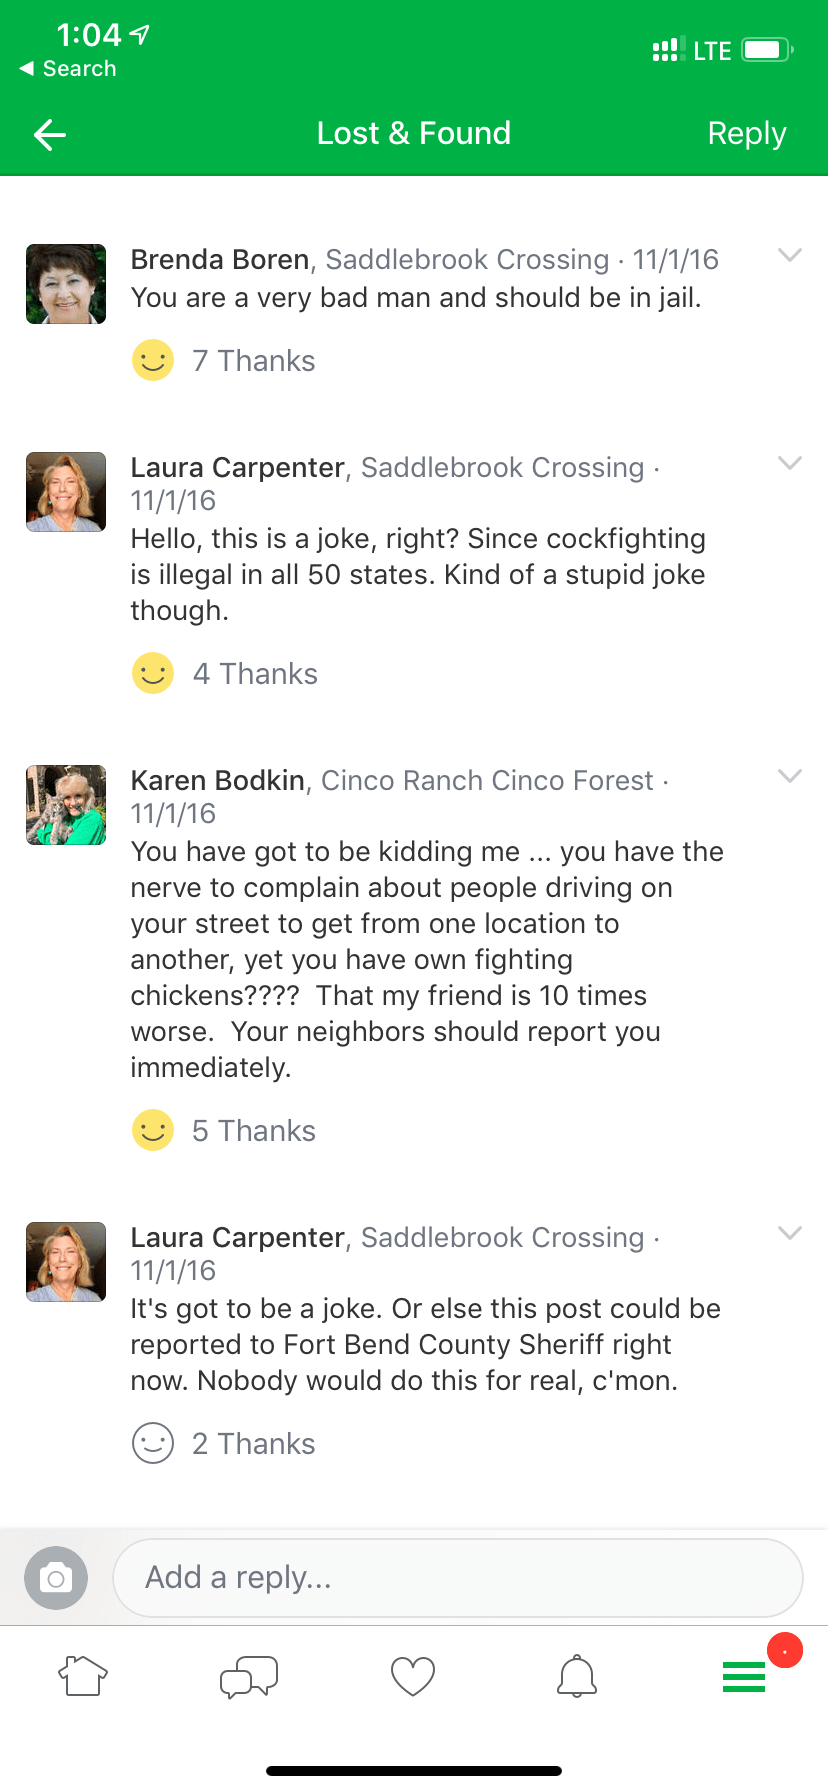The width and height of the screenshot is (828, 1792).
Task: Tap the back arrow icon
Action: [x=49, y=135]
